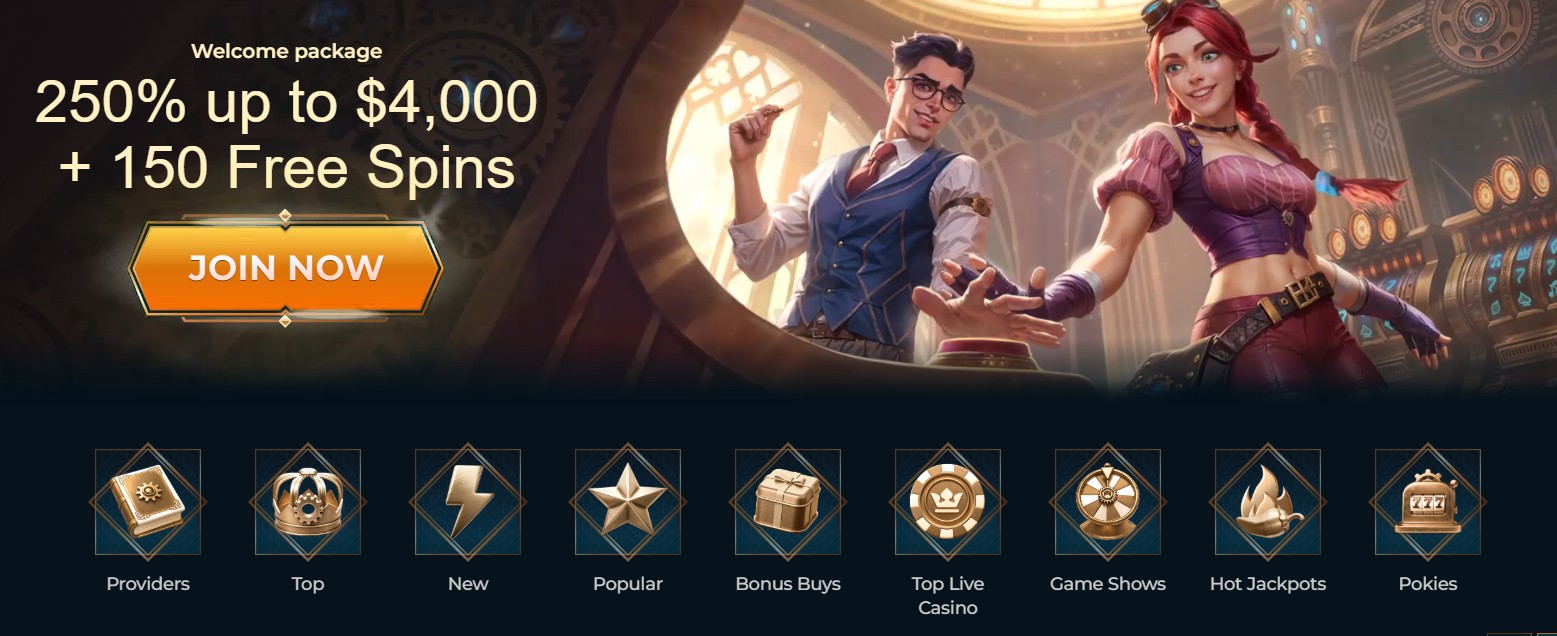
Task: Go to the Popular category label
Action: [x=628, y=584]
